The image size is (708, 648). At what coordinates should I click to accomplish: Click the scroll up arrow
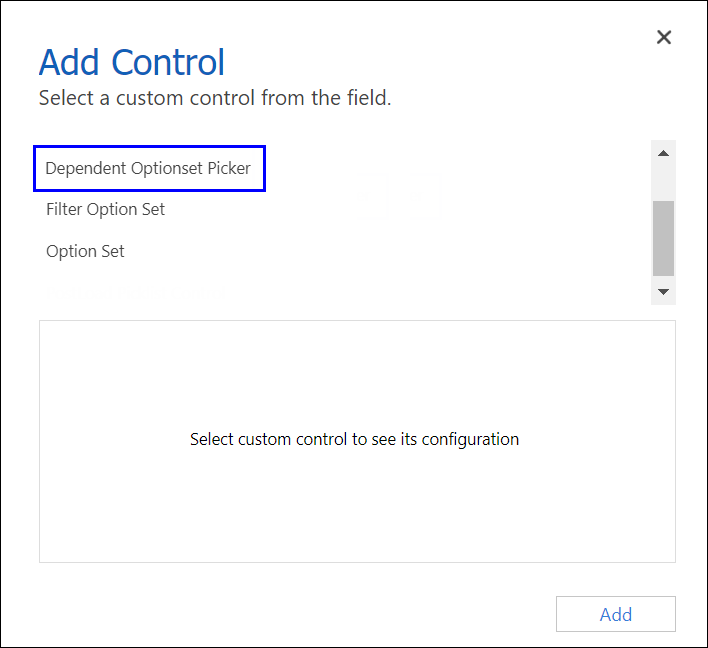662,153
